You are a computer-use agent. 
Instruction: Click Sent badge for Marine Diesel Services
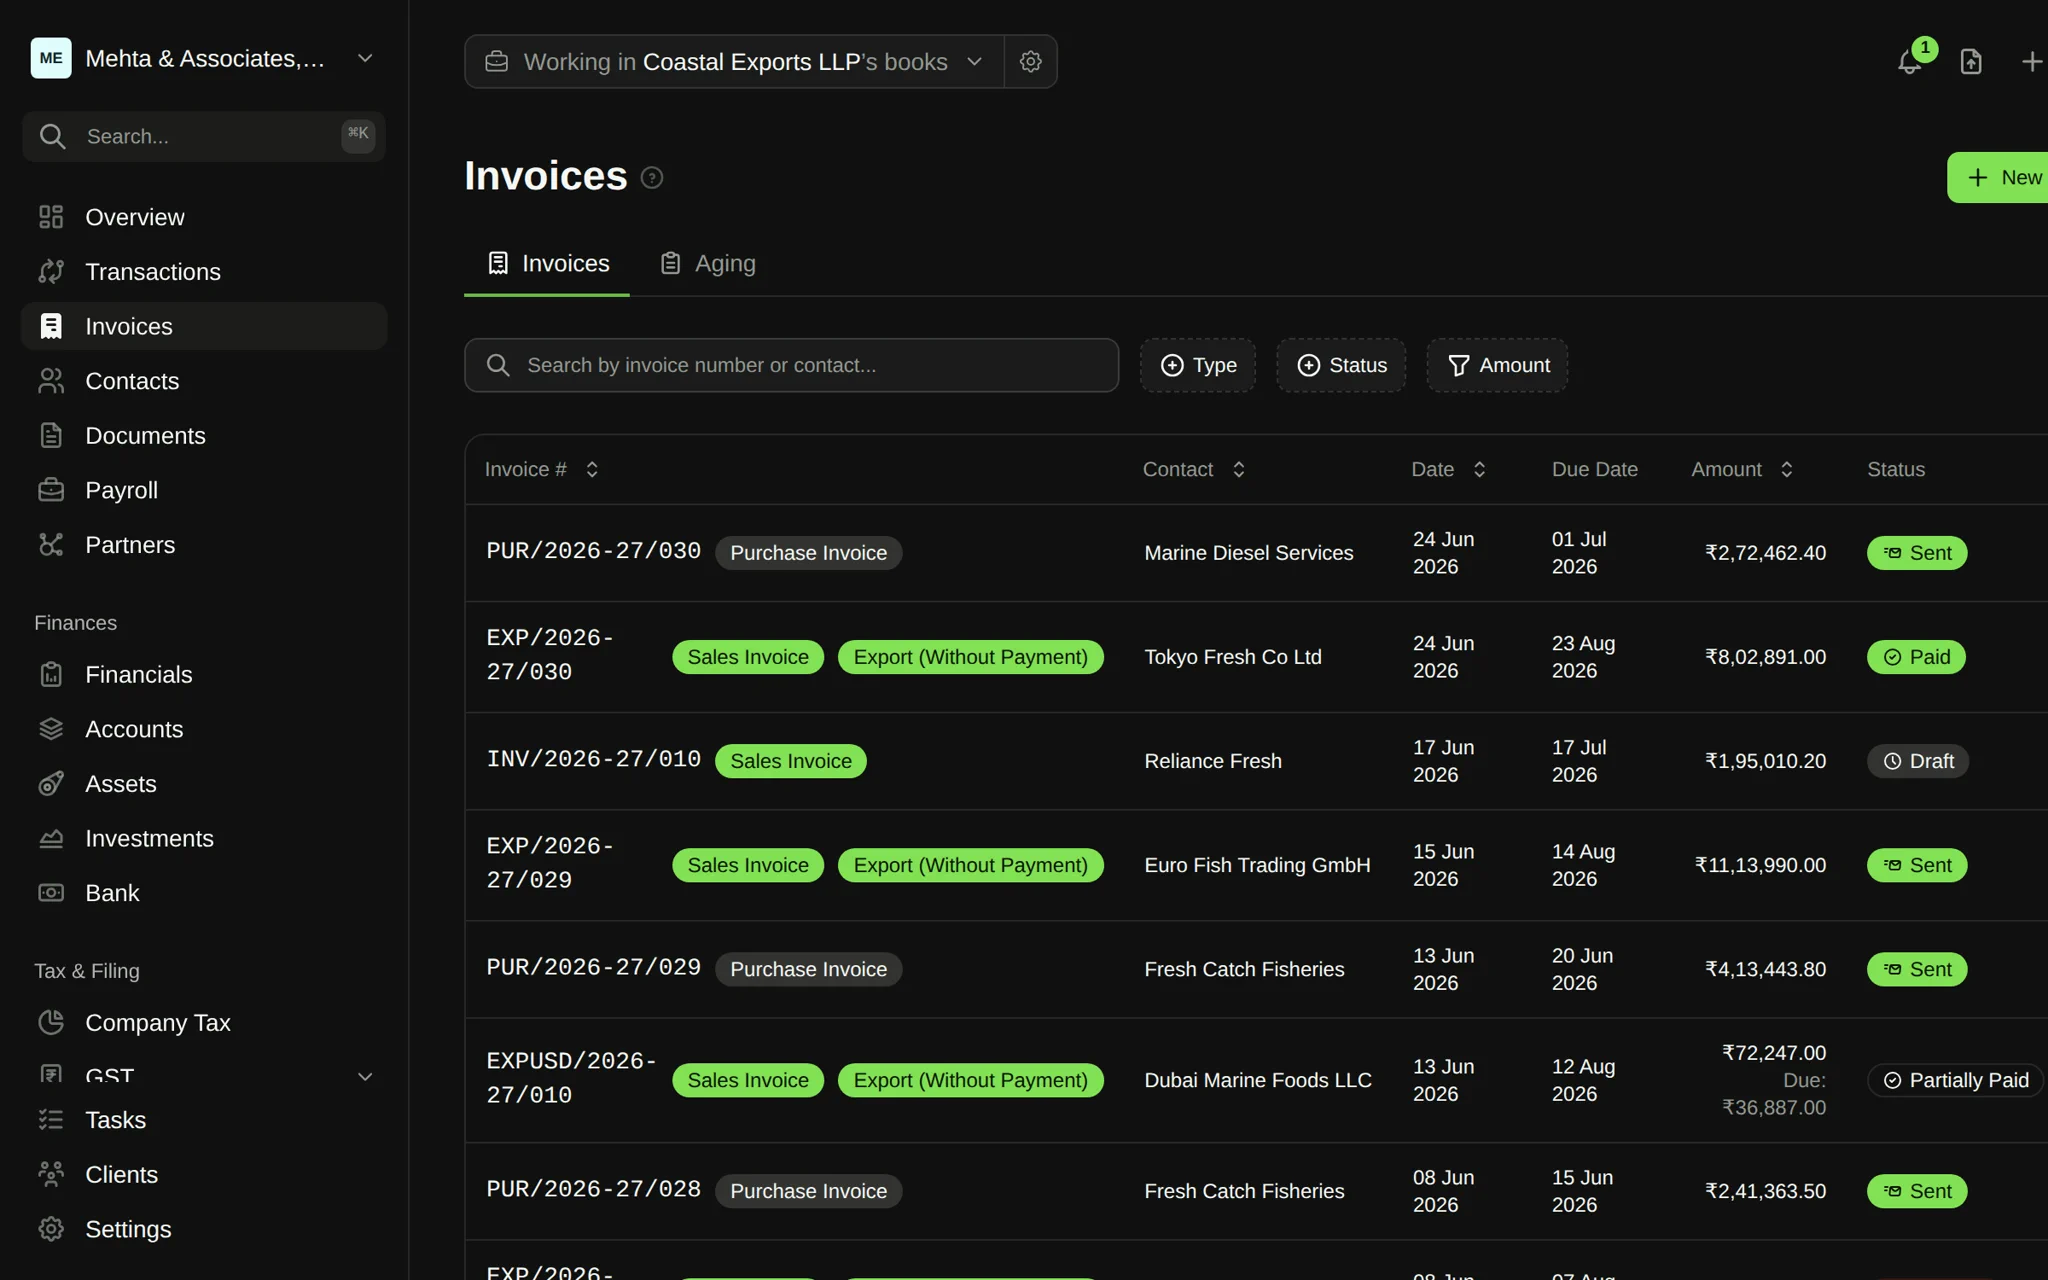[x=1917, y=553]
